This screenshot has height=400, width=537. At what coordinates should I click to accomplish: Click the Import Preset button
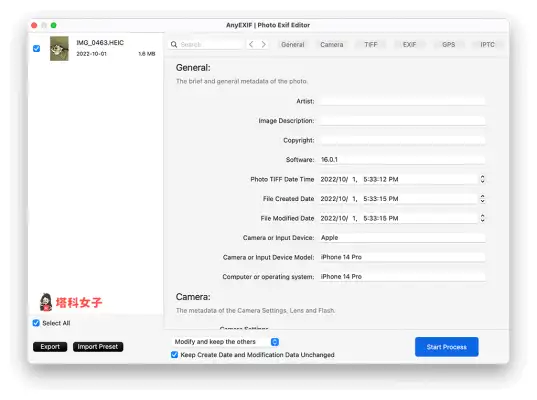pyautogui.click(x=98, y=347)
